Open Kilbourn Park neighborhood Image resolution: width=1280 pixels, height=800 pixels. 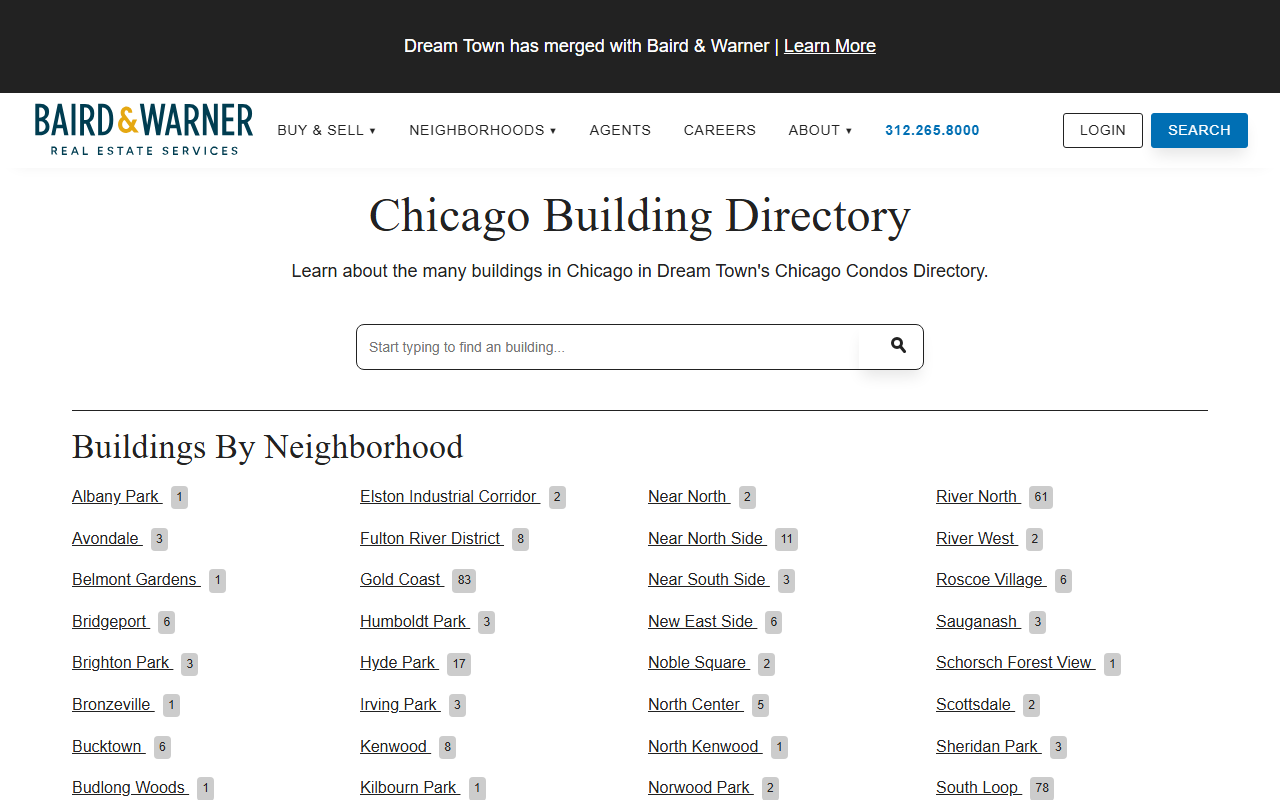pyautogui.click(x=410, y=787)
